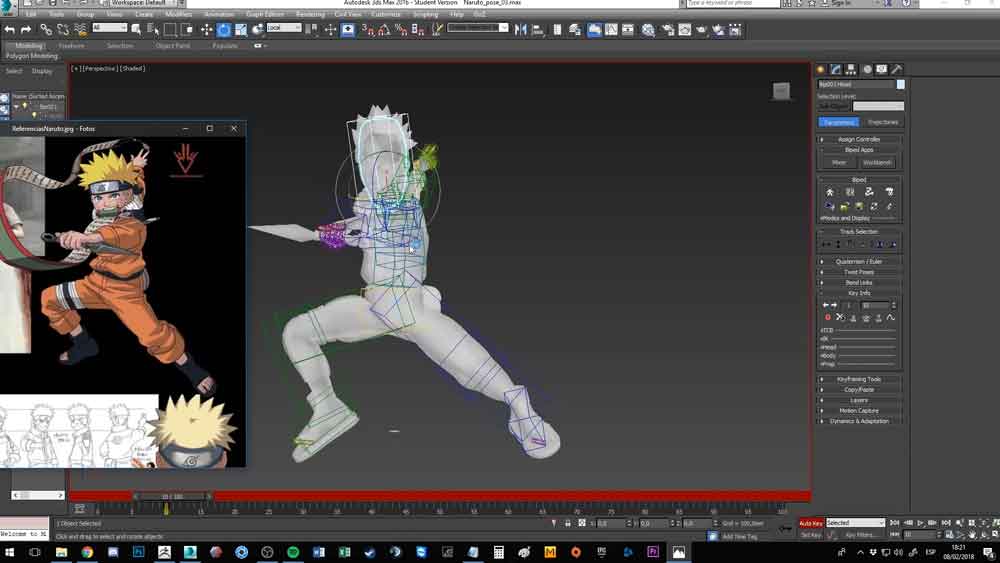Open the Hierarchy command panel tab
Viewport: 1000px width, 563px height.
pos(851,69)
